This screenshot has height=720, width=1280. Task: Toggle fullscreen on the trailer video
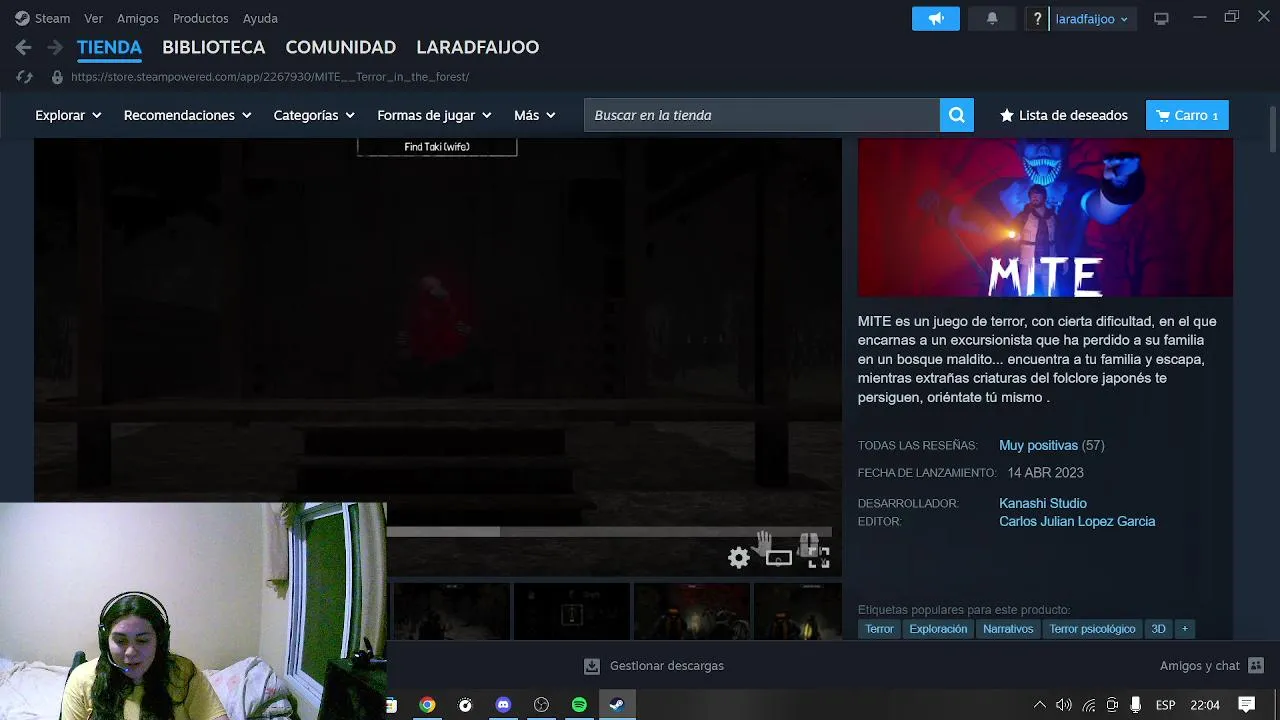click(818, 558)
